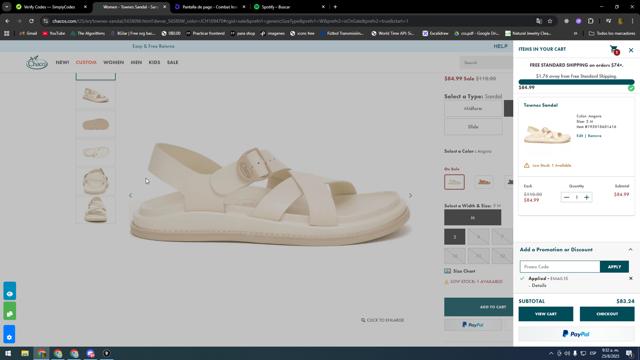Click the View Cart button
This screenshot has height=360, width=640.
coord(546,314)
